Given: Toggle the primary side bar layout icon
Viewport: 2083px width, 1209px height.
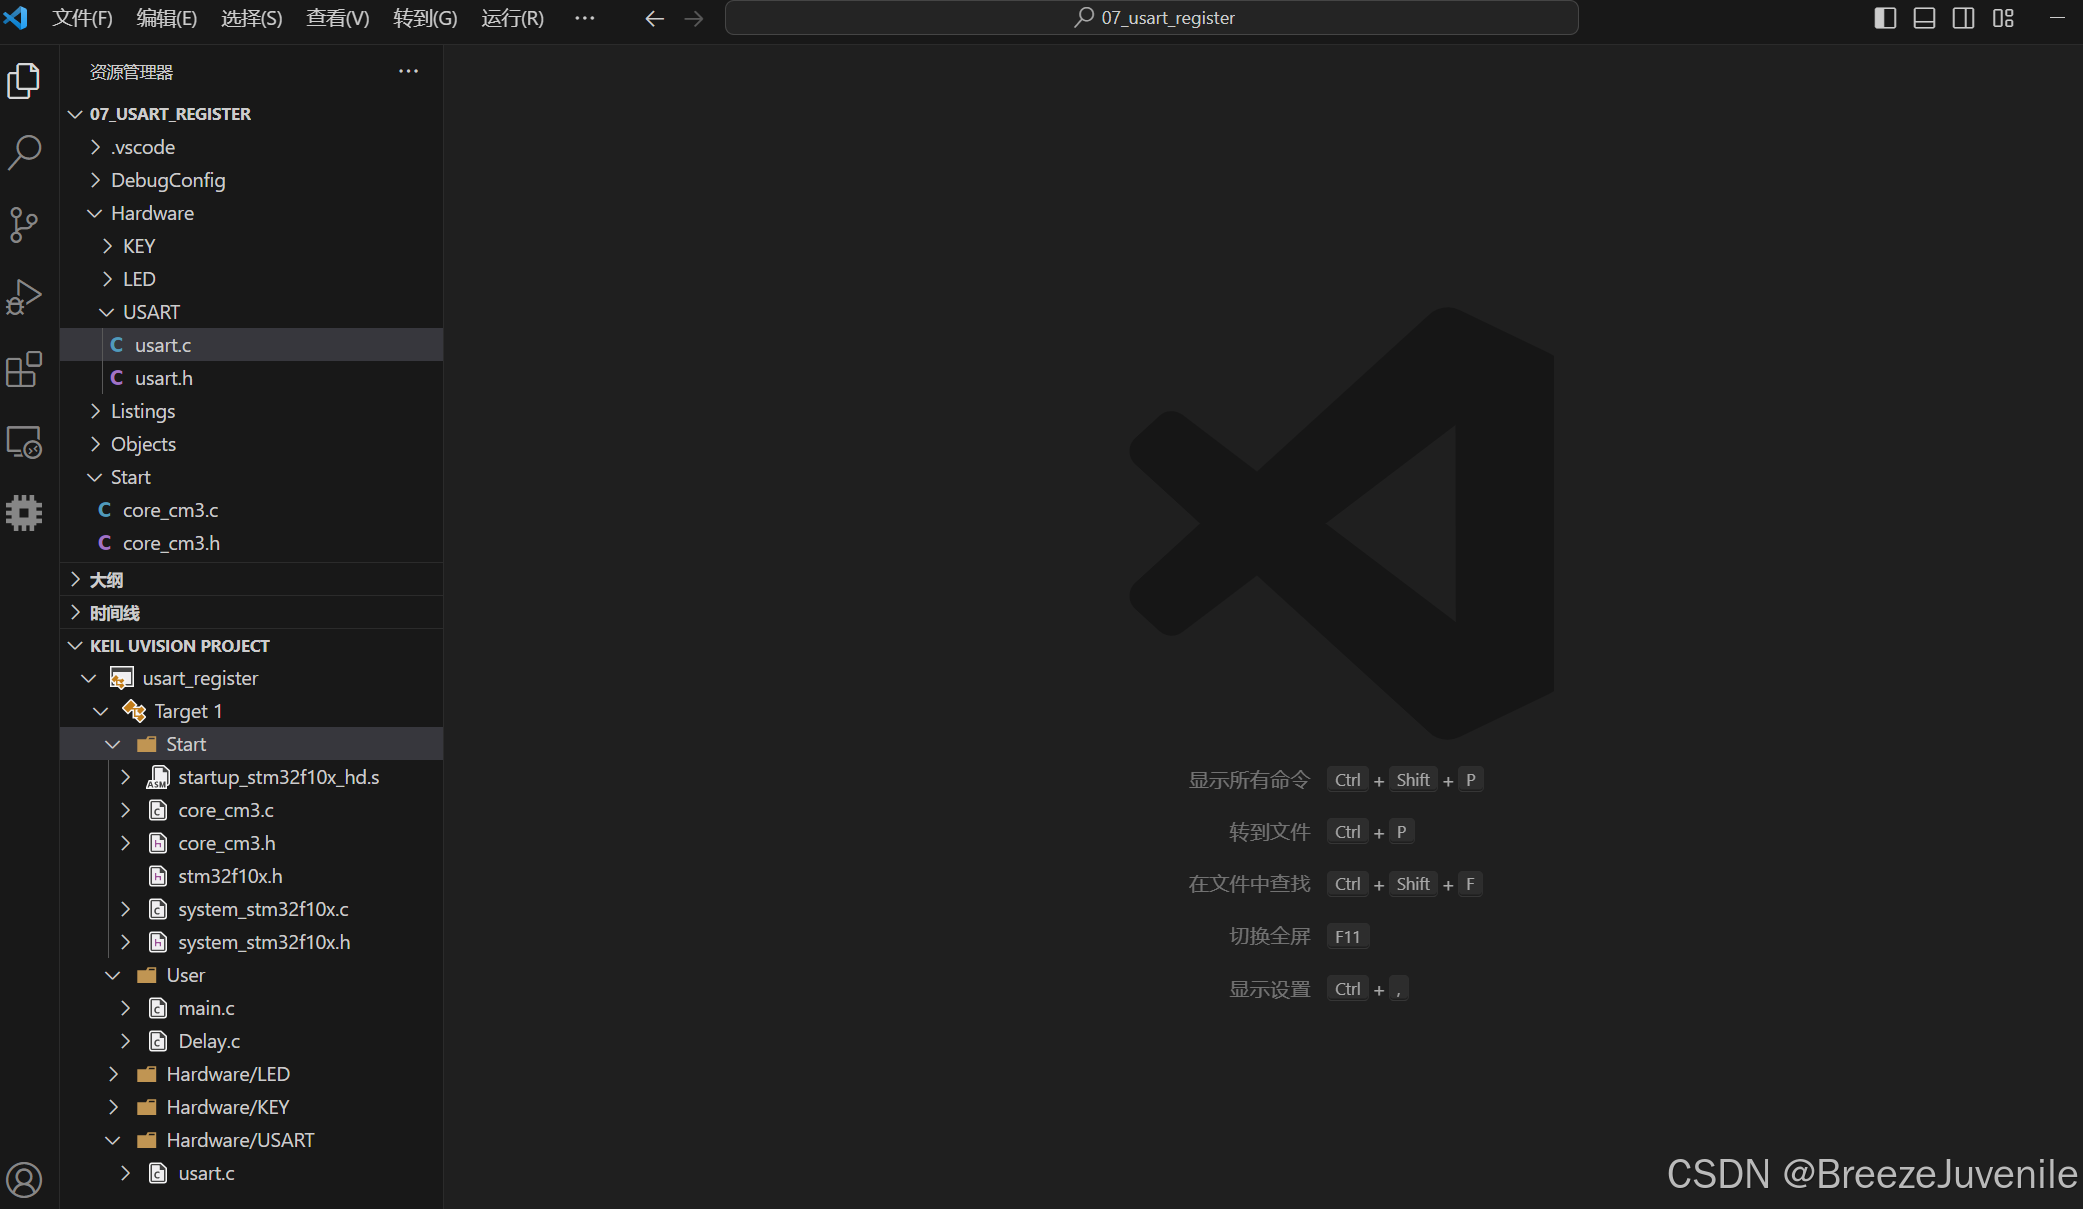Looking at the screenshot, I should pyautogui.click(x=1885, y=18).
